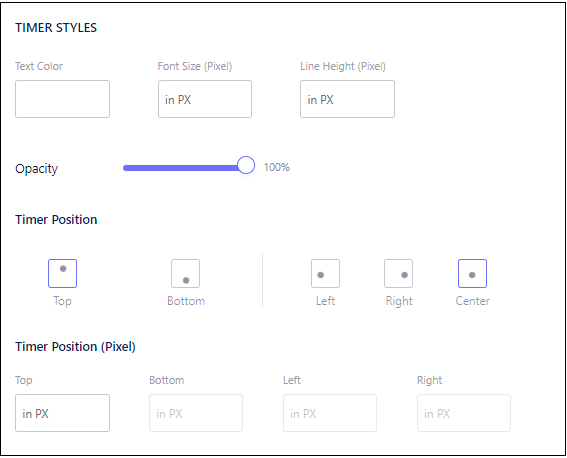This screenshot has height=458, width=567.
Task: Click the Line Height (Pixel) label
Action: pos(343,66)
